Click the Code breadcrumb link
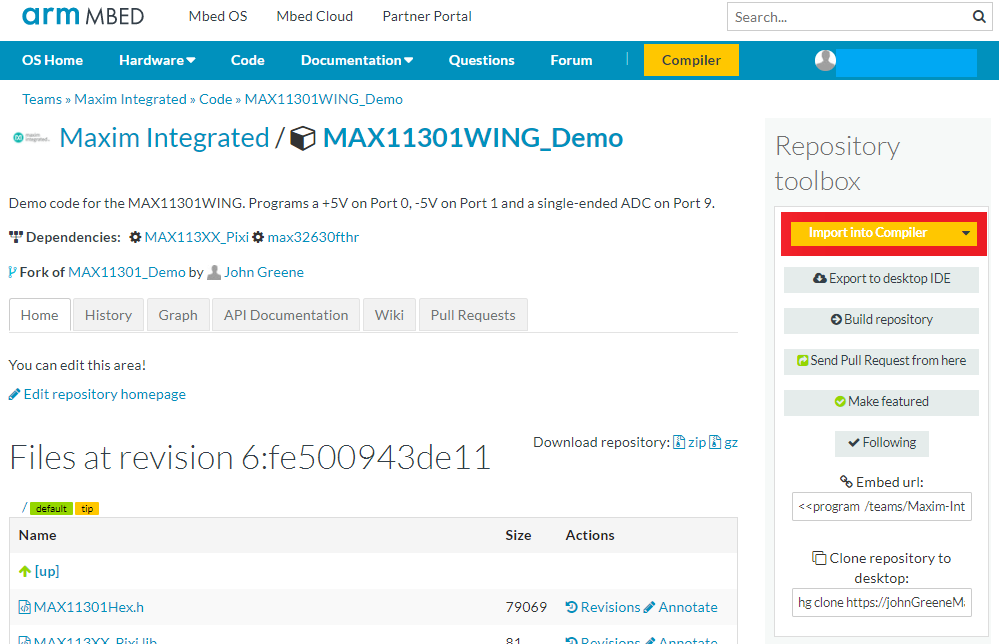This screenshot has height=644, width=999. (215, 99)
